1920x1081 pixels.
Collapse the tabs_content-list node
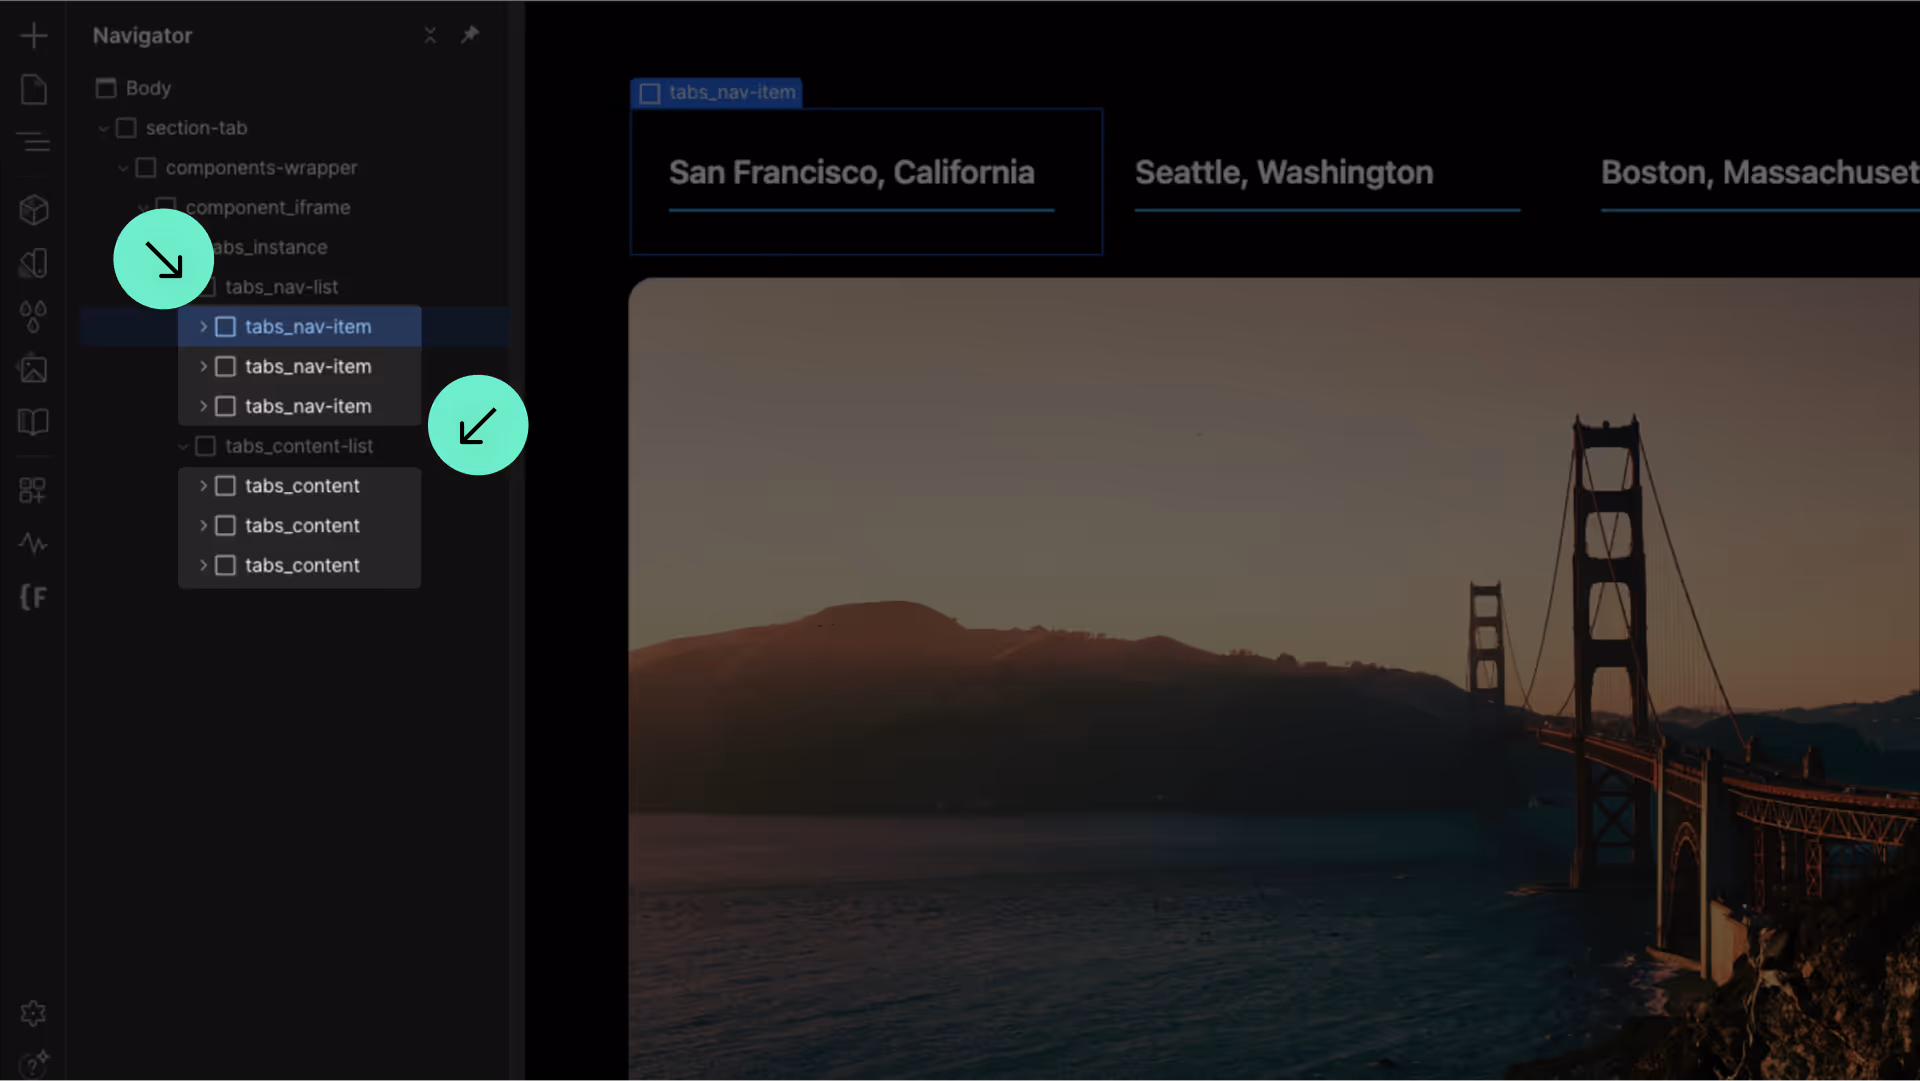click(183, 447)
